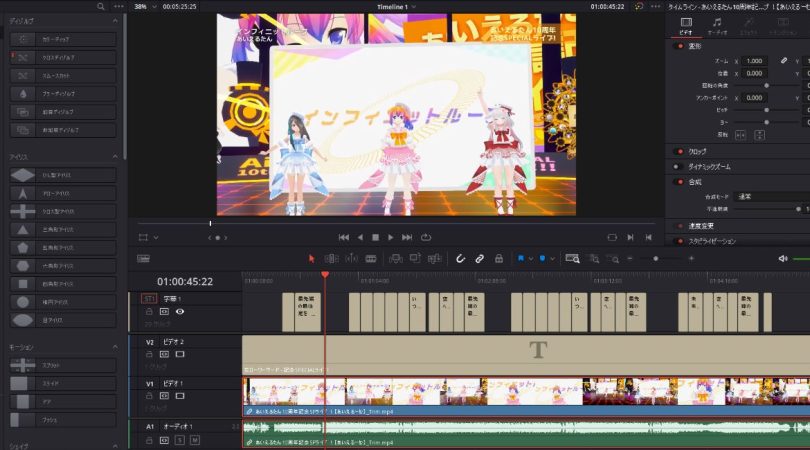Jump to last frame of timeline
The width and height of the screenshot is (810, 450).
pyautogui.click(x=407, y=237)
